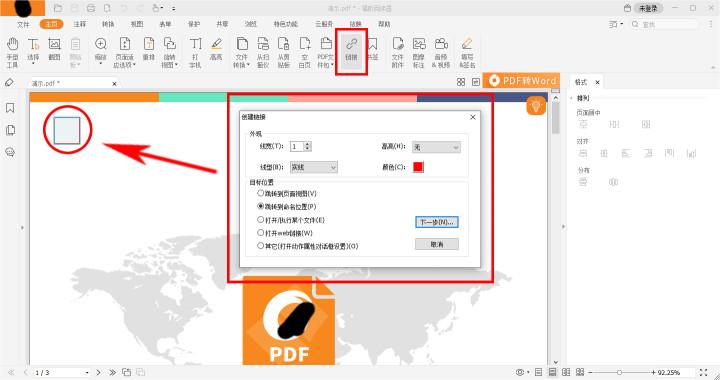The width and height of the screenshot is (720, 380).
Task: Switch to the Comment tab (注释)
Action: click(x=80, y=24)
